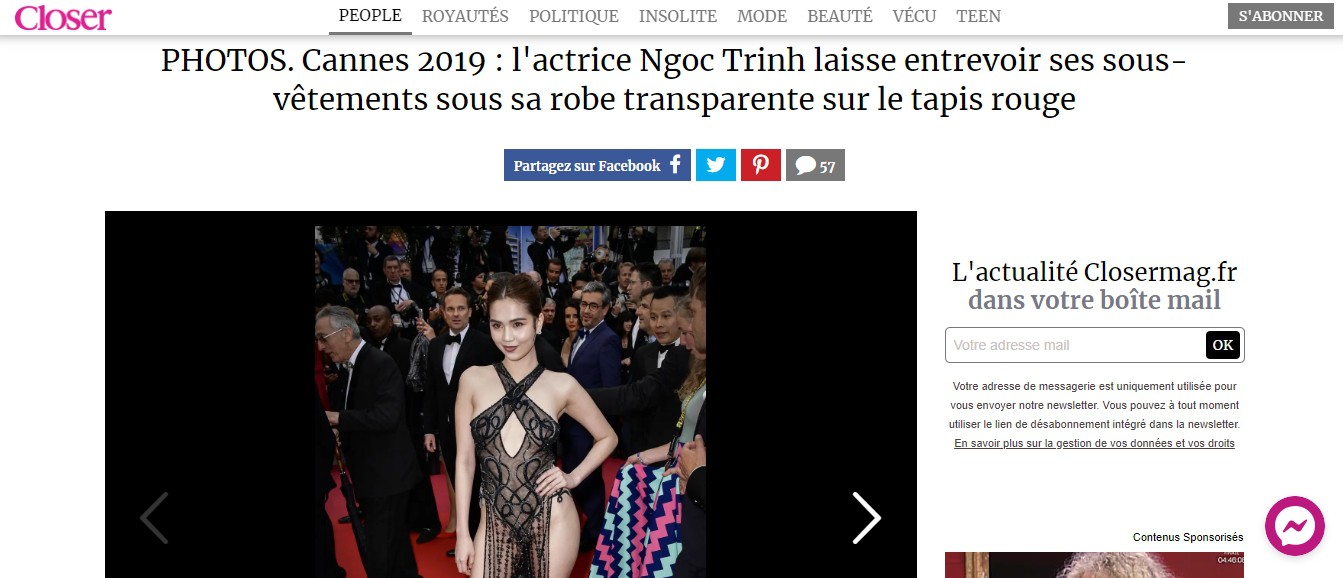1343x578 pixels.
Task: Go to previous photo with left arrow
Action: point(154,518)
